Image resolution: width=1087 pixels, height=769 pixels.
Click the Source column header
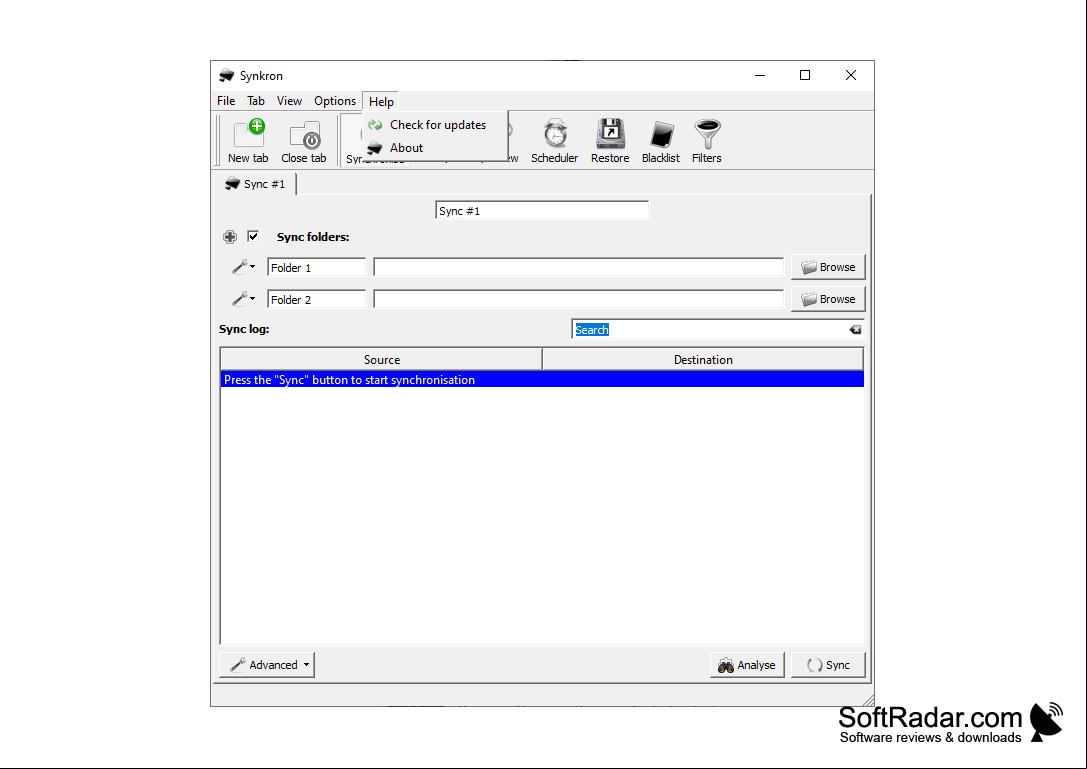(381, 359)
